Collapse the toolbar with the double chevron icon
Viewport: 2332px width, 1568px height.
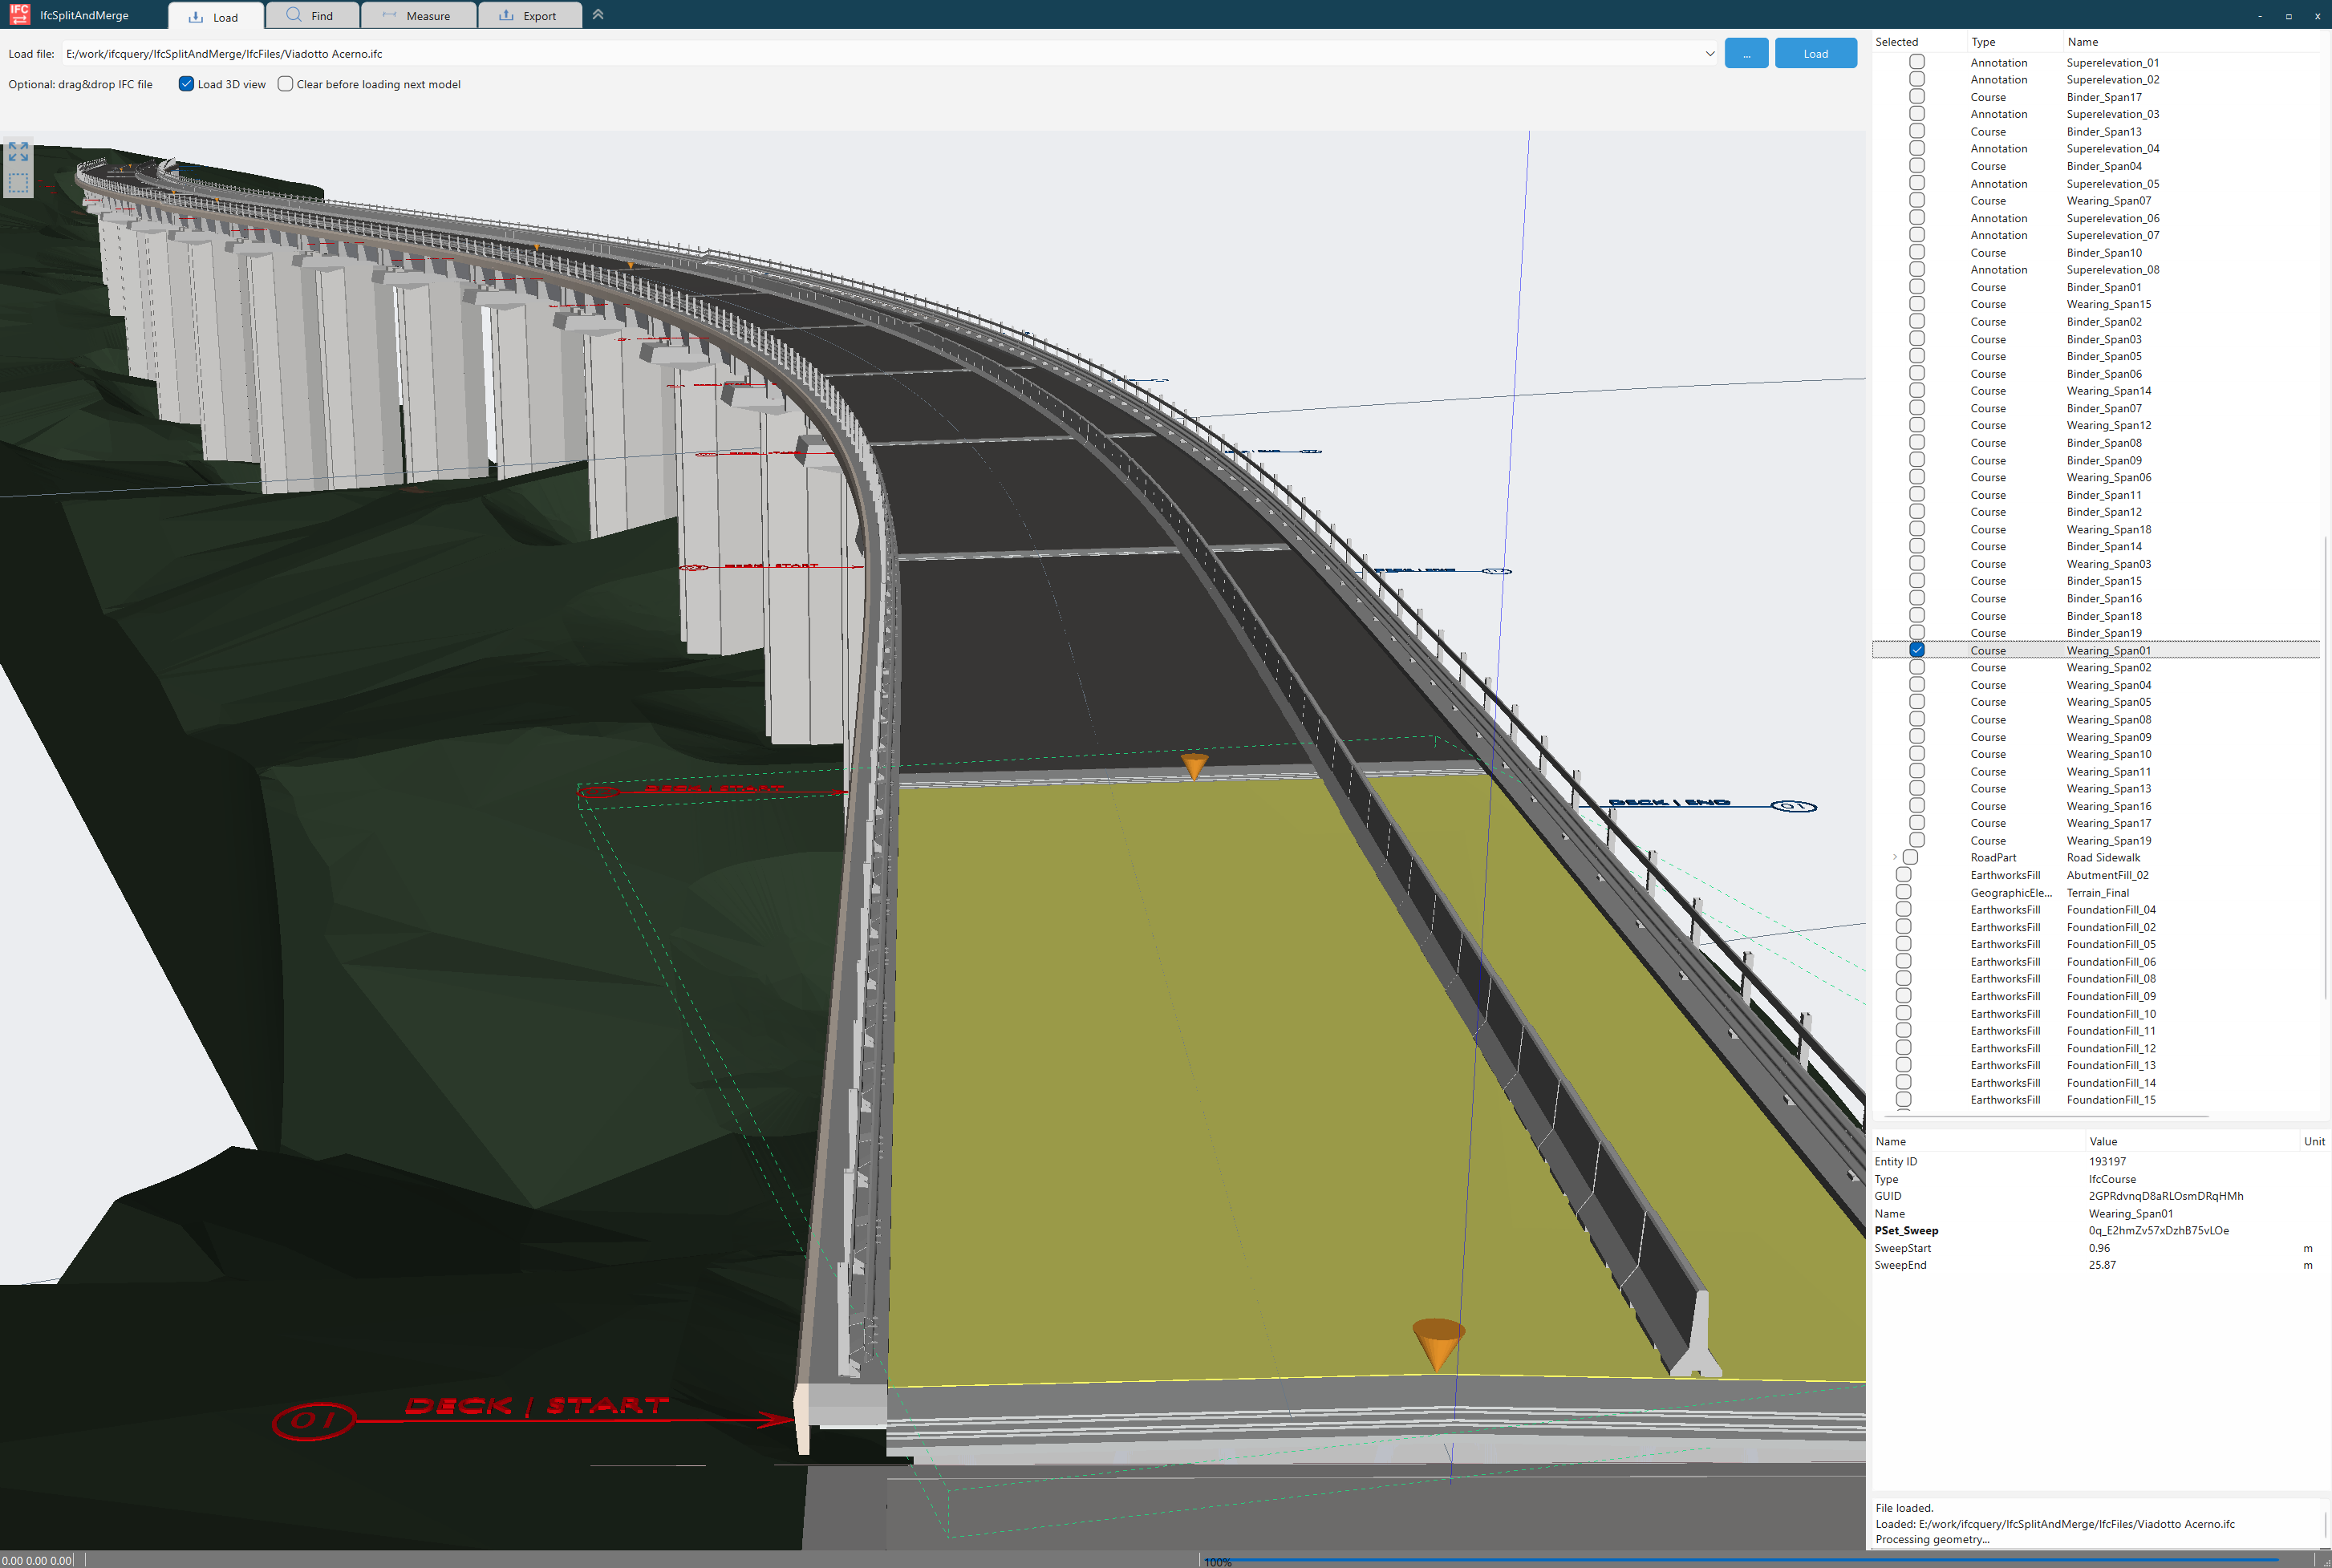point(598,15)
